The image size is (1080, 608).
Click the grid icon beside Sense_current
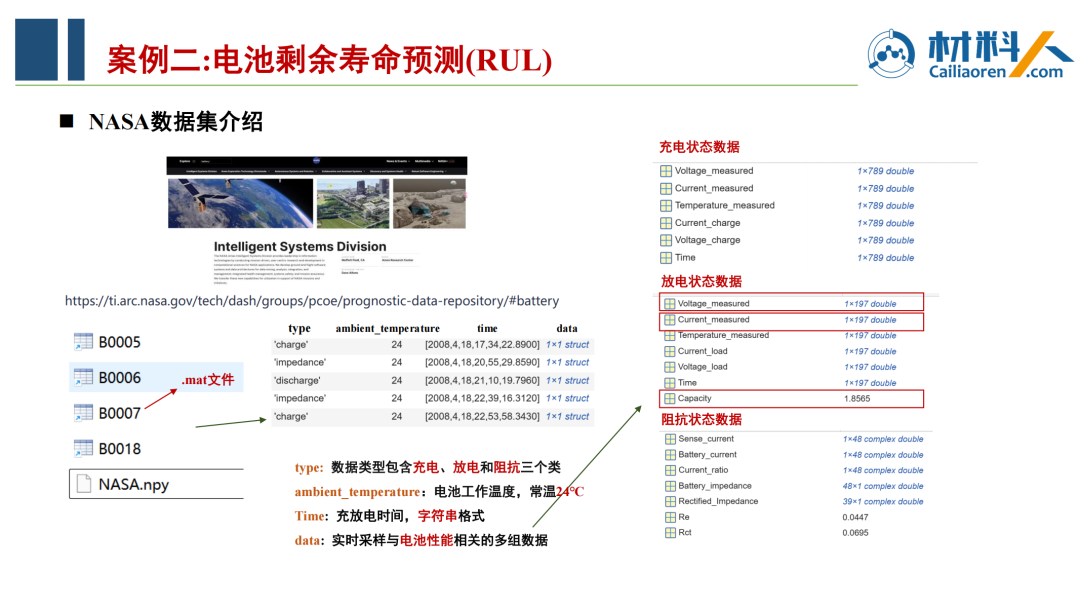click(670, 439)
